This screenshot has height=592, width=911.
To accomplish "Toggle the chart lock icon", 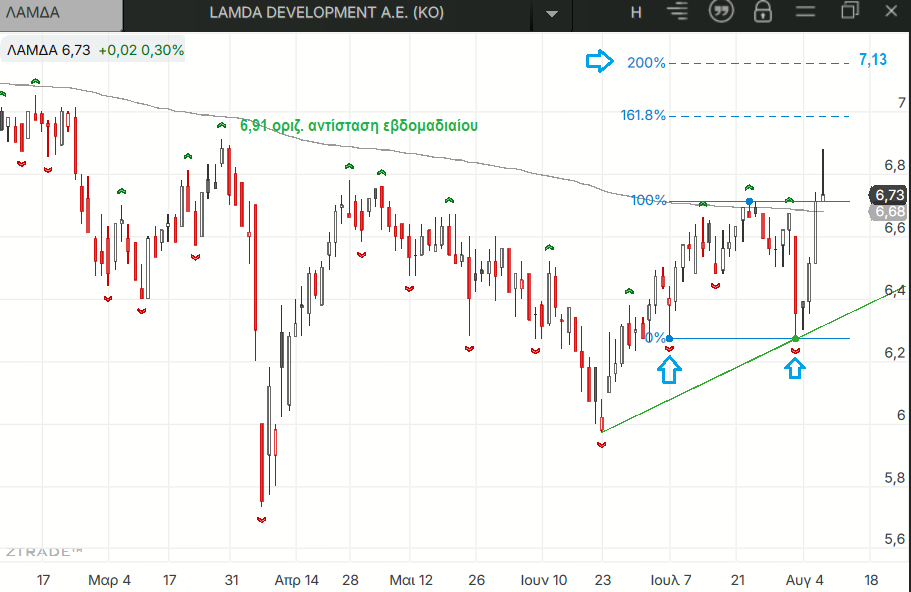I will click(763, 12).
